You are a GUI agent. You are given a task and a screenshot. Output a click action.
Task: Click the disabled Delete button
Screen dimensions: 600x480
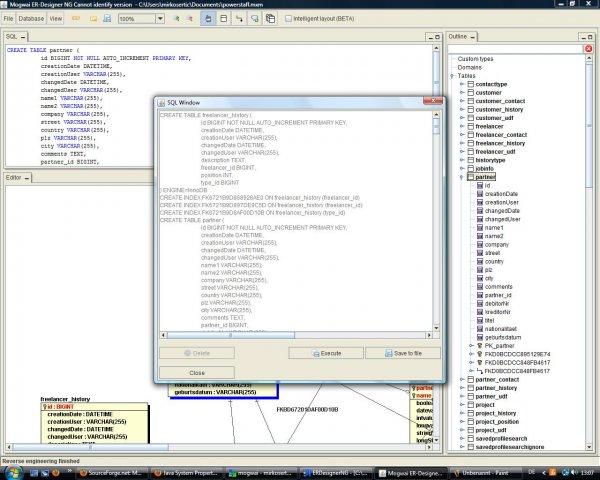pos(197,353)
